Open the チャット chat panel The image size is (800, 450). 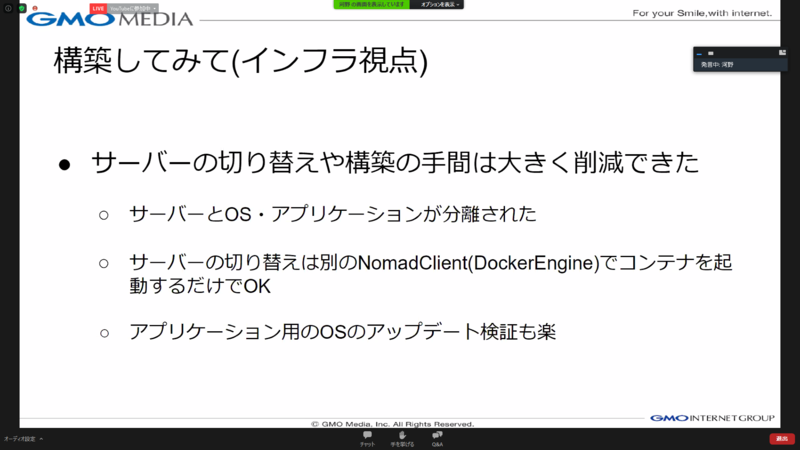367,439
